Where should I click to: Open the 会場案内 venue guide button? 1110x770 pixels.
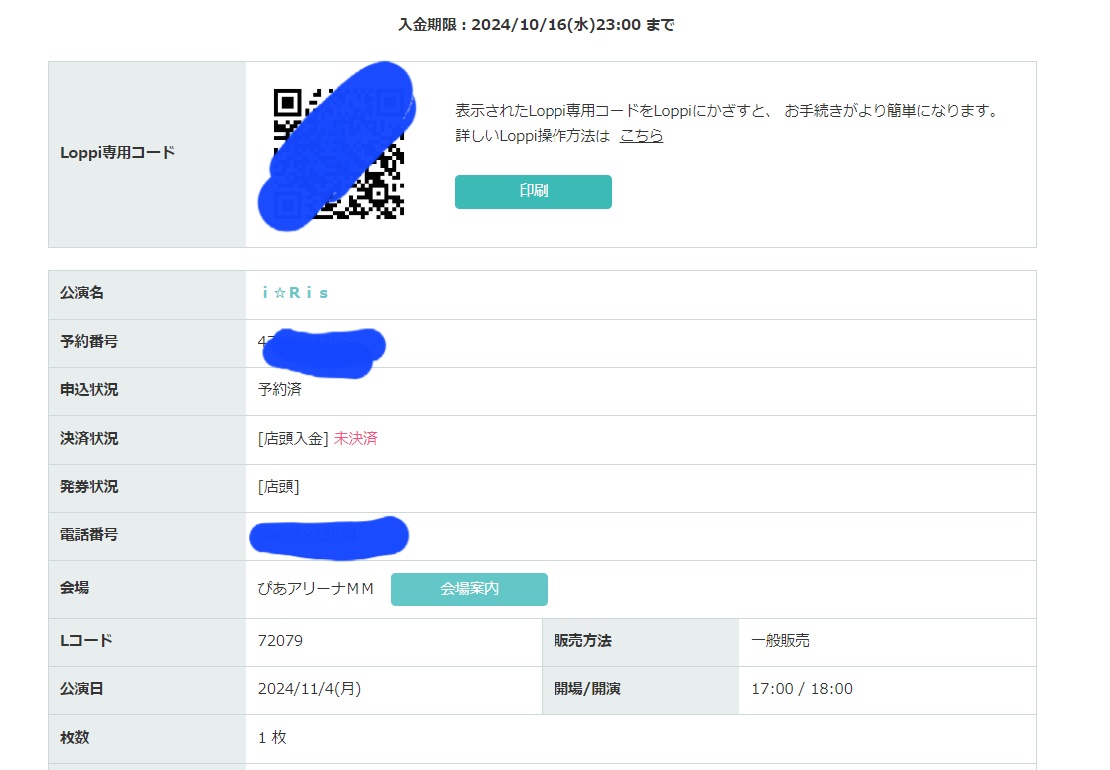pos(469,589)
